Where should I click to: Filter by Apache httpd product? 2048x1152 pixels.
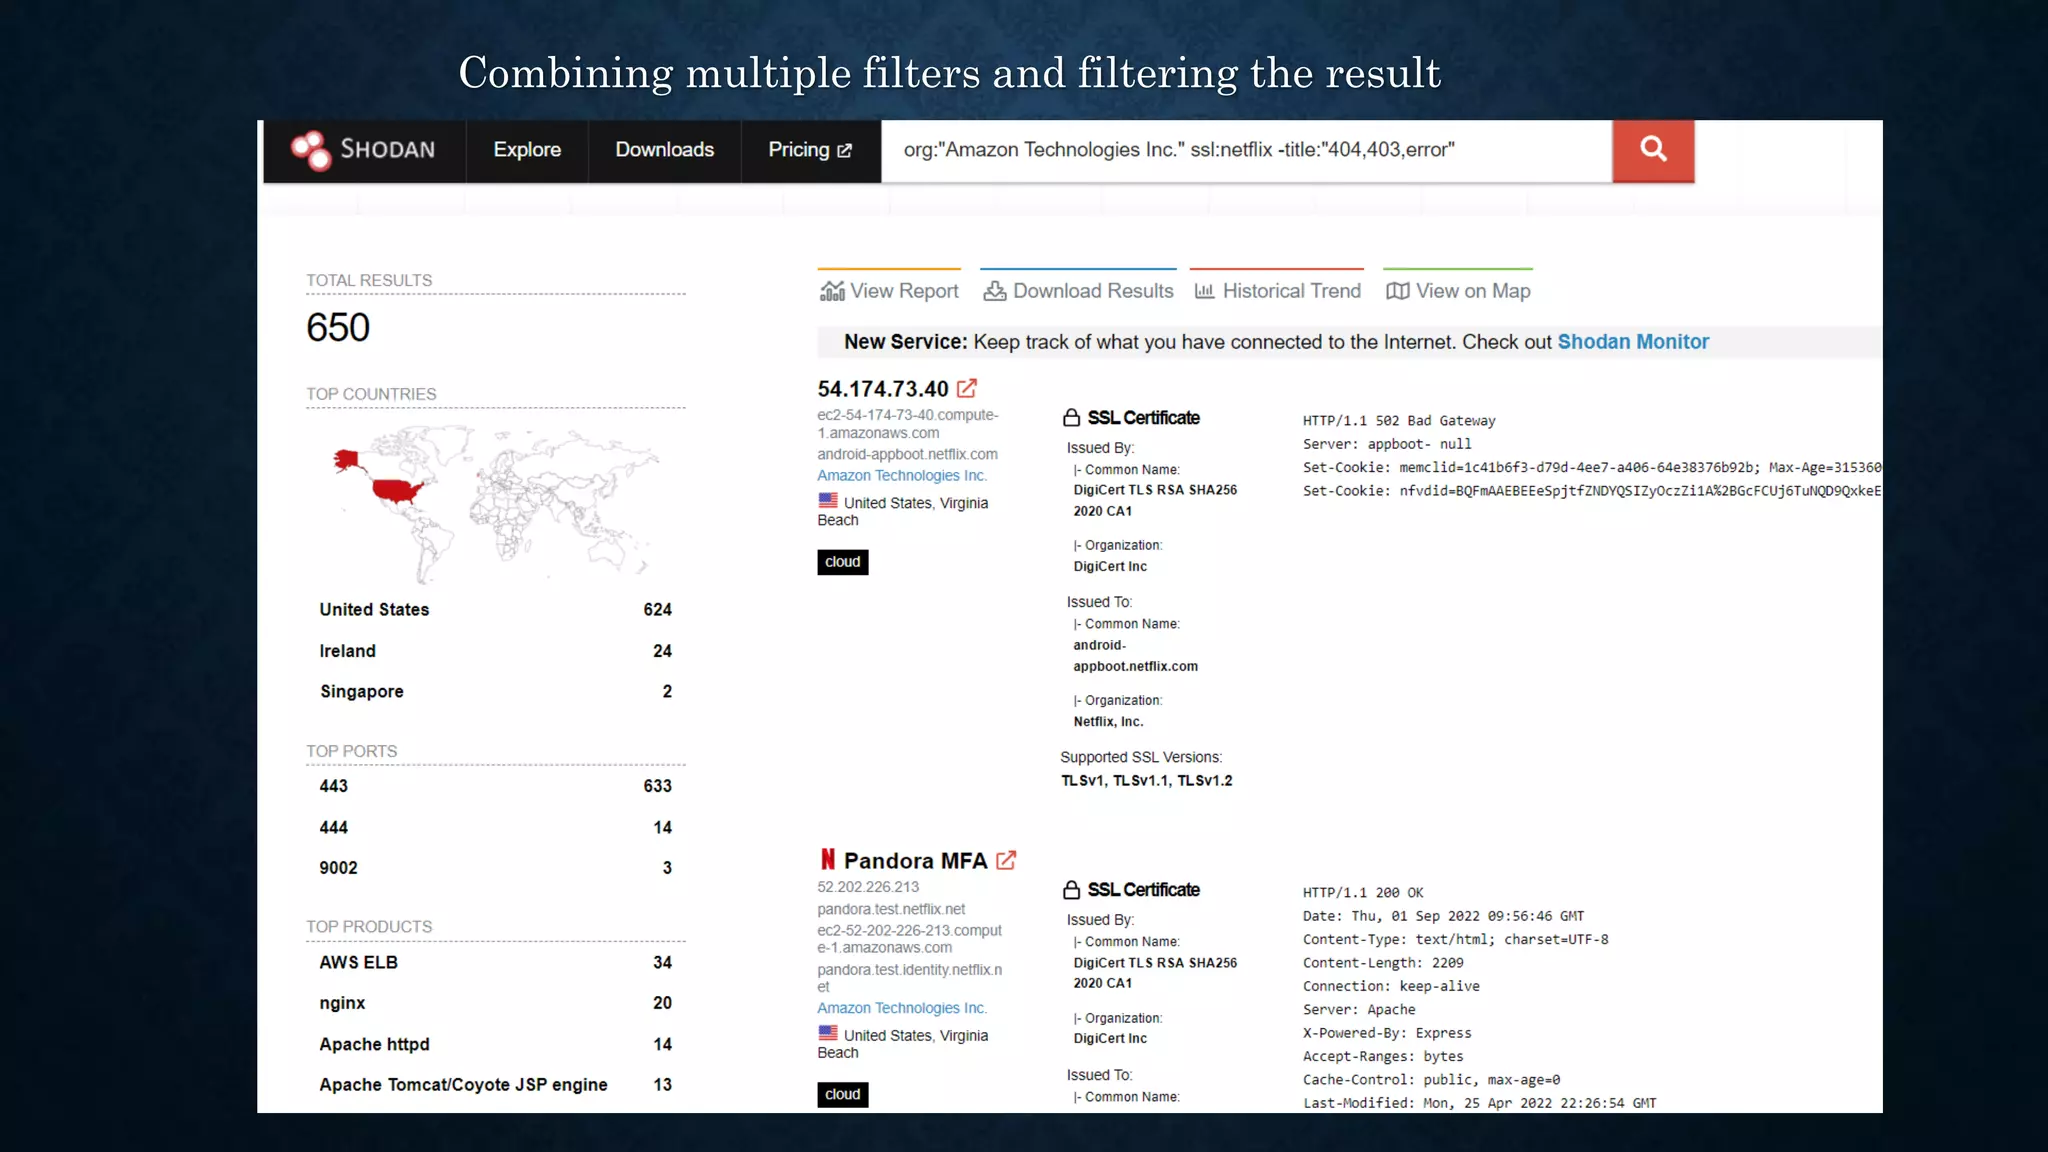(374, 1044)
